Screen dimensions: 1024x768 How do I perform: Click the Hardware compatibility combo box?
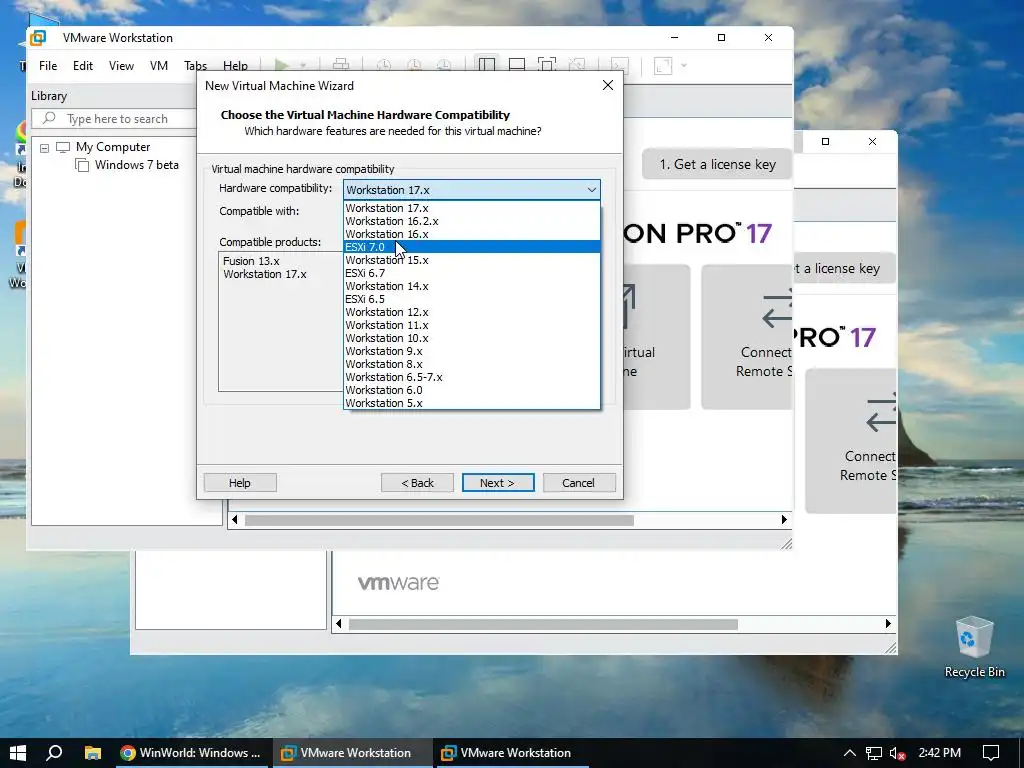(472, 189)
